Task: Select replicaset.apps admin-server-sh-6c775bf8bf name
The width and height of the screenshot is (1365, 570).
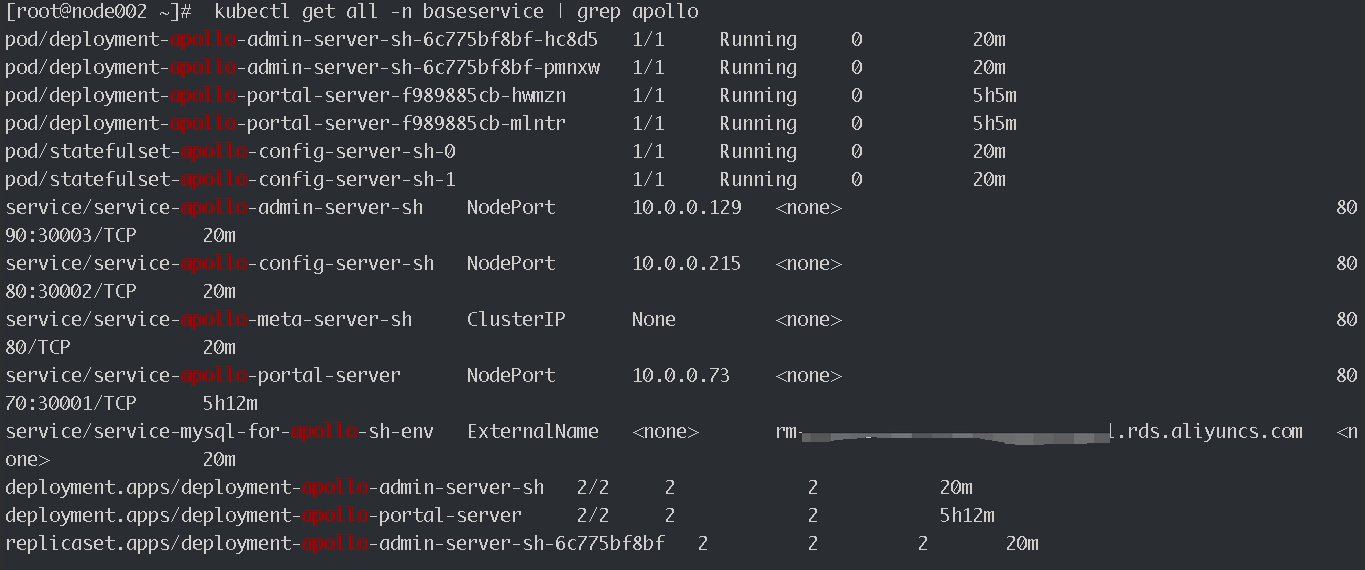Action: point(335,544)
